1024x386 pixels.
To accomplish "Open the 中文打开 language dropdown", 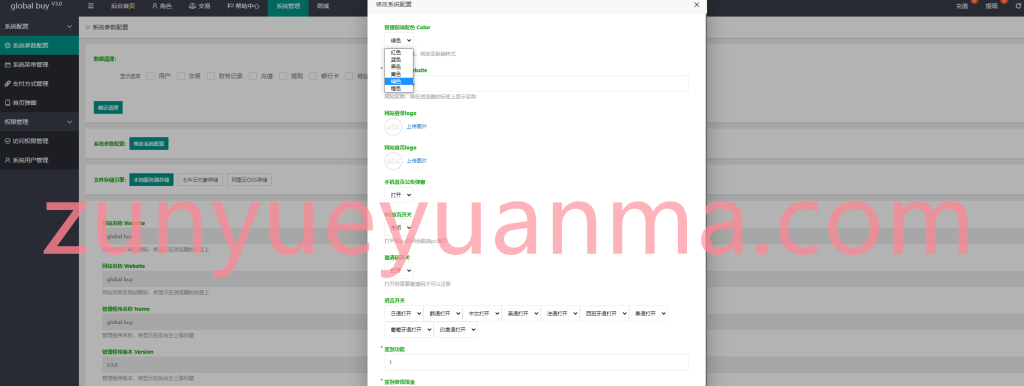I will 482,314.
